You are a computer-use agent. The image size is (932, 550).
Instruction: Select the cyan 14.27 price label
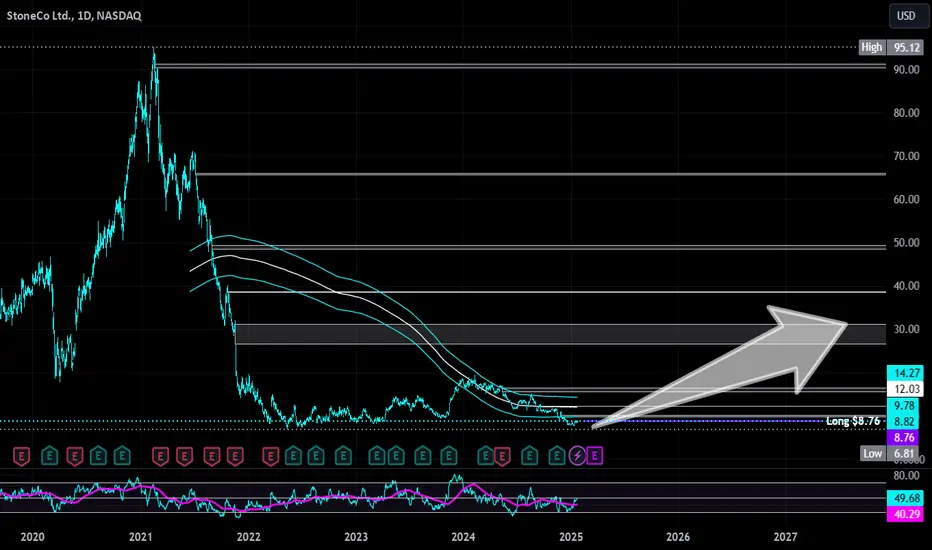coord(905,373)
